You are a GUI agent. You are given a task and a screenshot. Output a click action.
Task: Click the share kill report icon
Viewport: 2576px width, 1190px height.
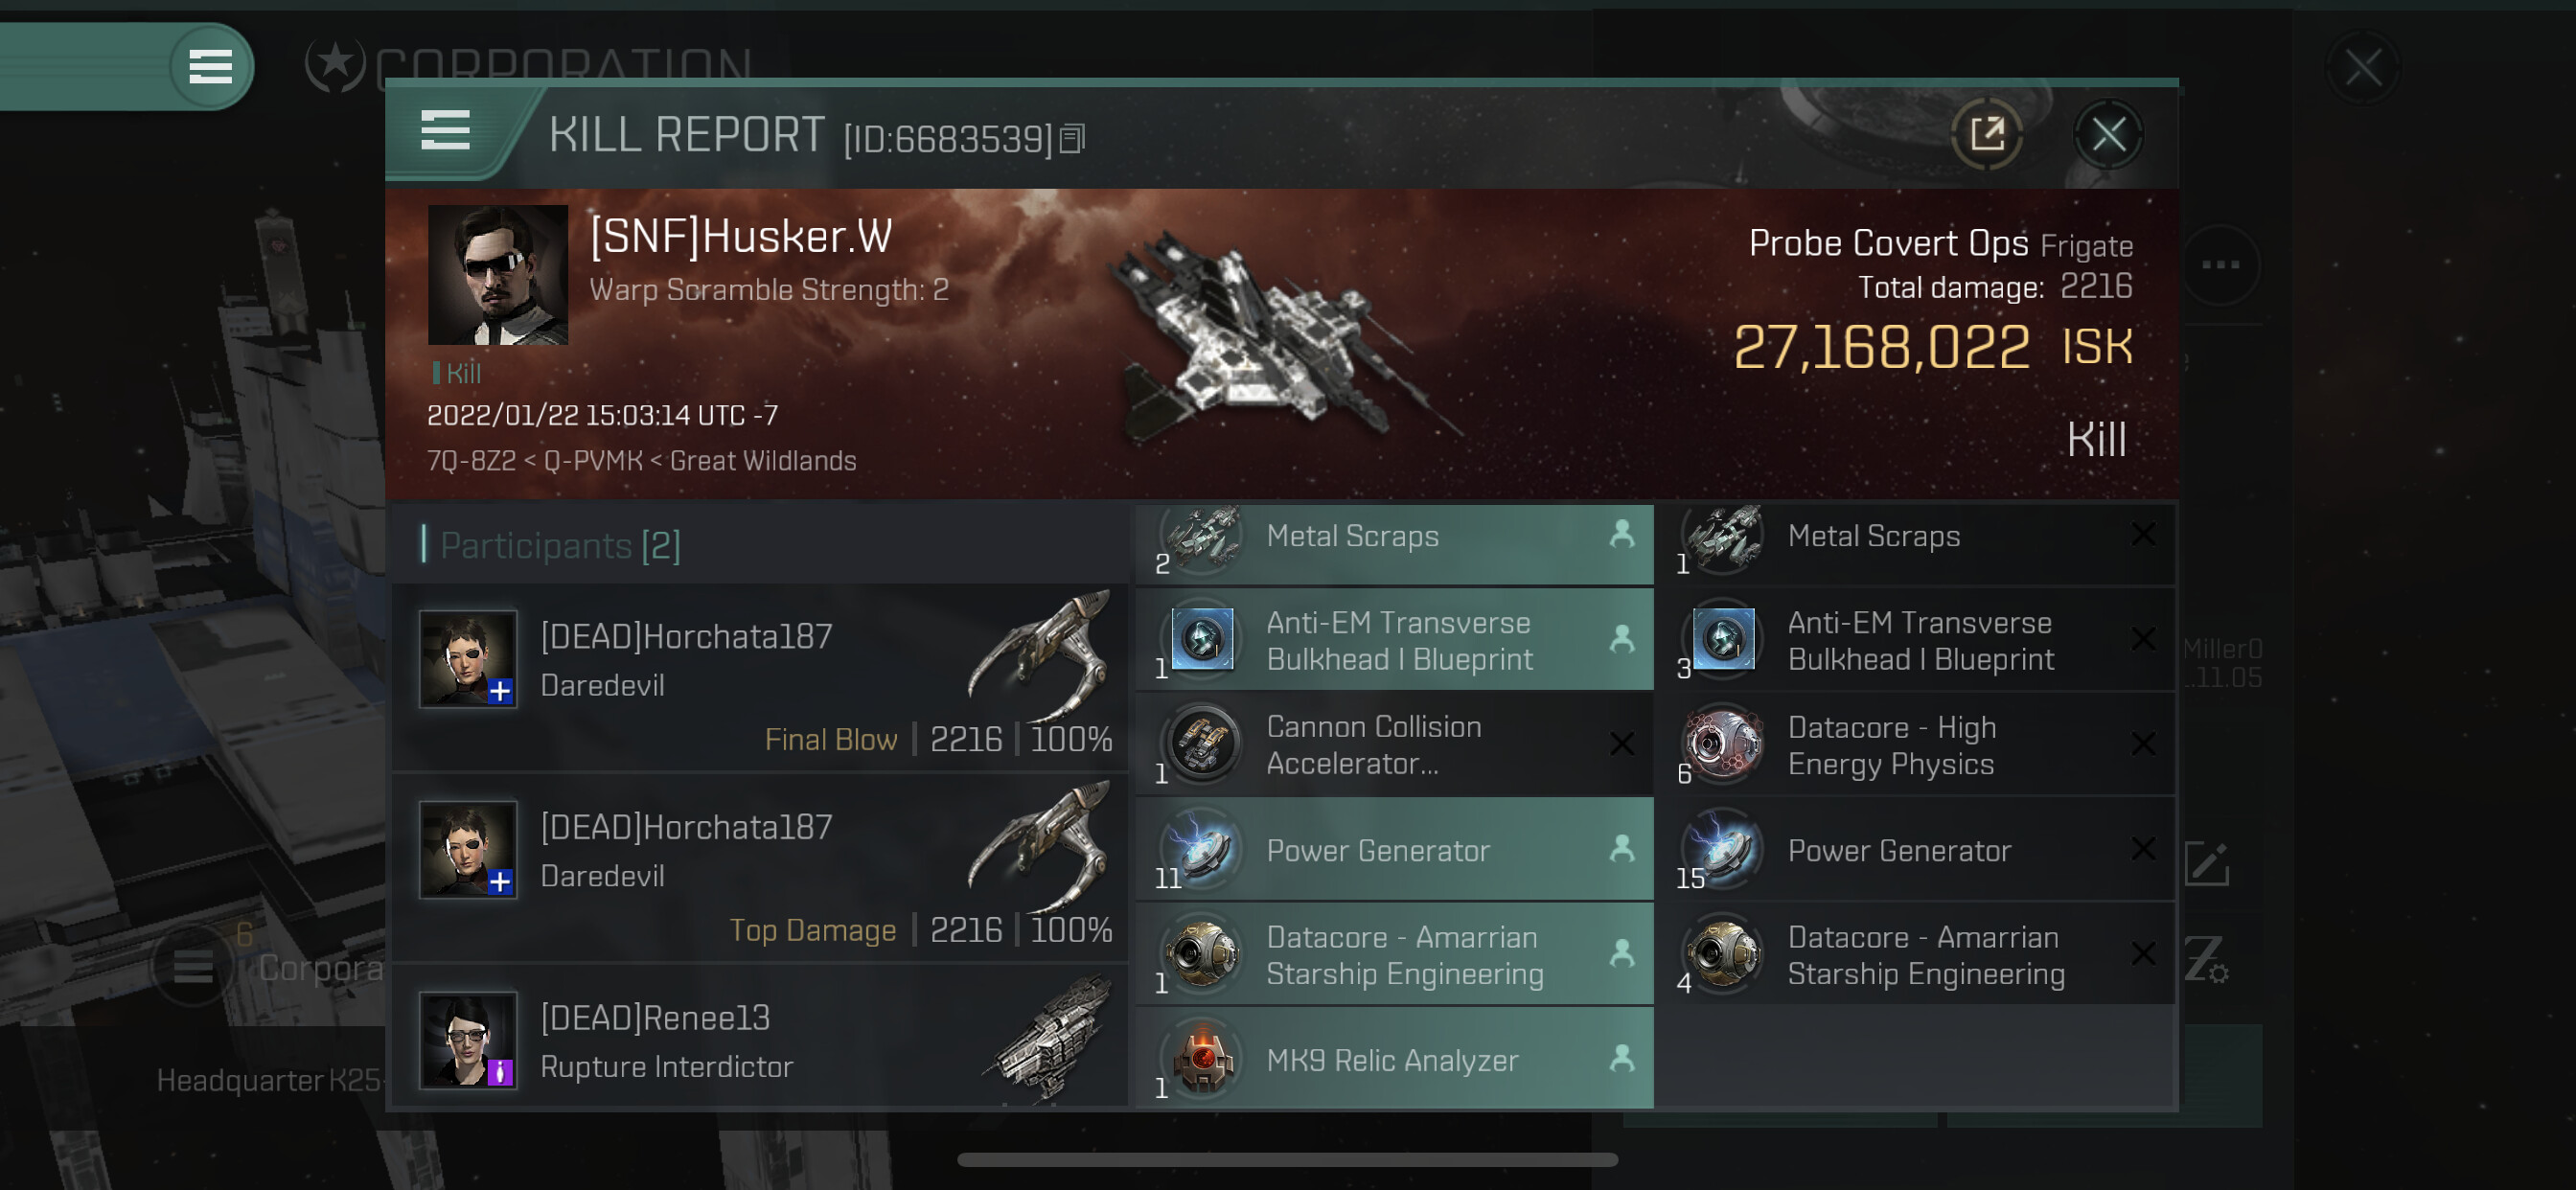click(1987, 134)
